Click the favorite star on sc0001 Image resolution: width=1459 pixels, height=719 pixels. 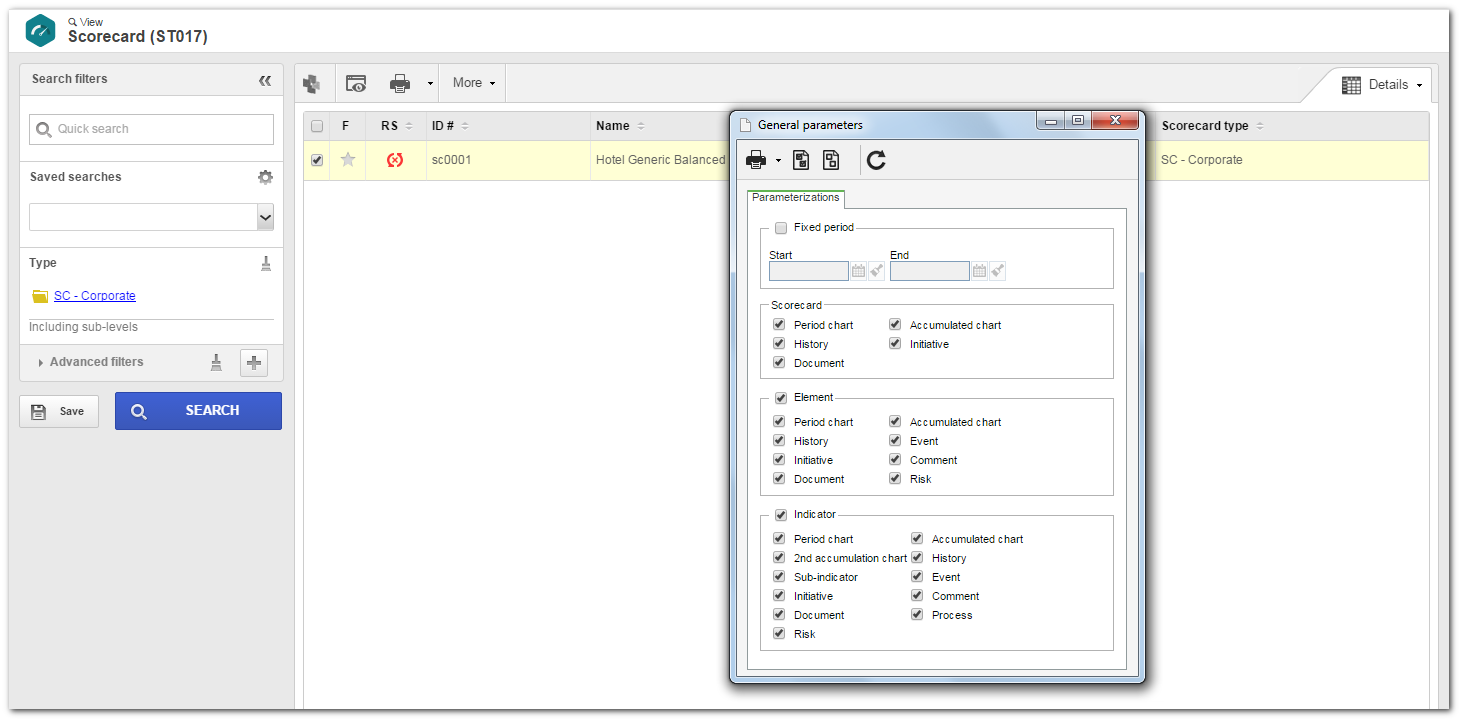coord(348,160)
